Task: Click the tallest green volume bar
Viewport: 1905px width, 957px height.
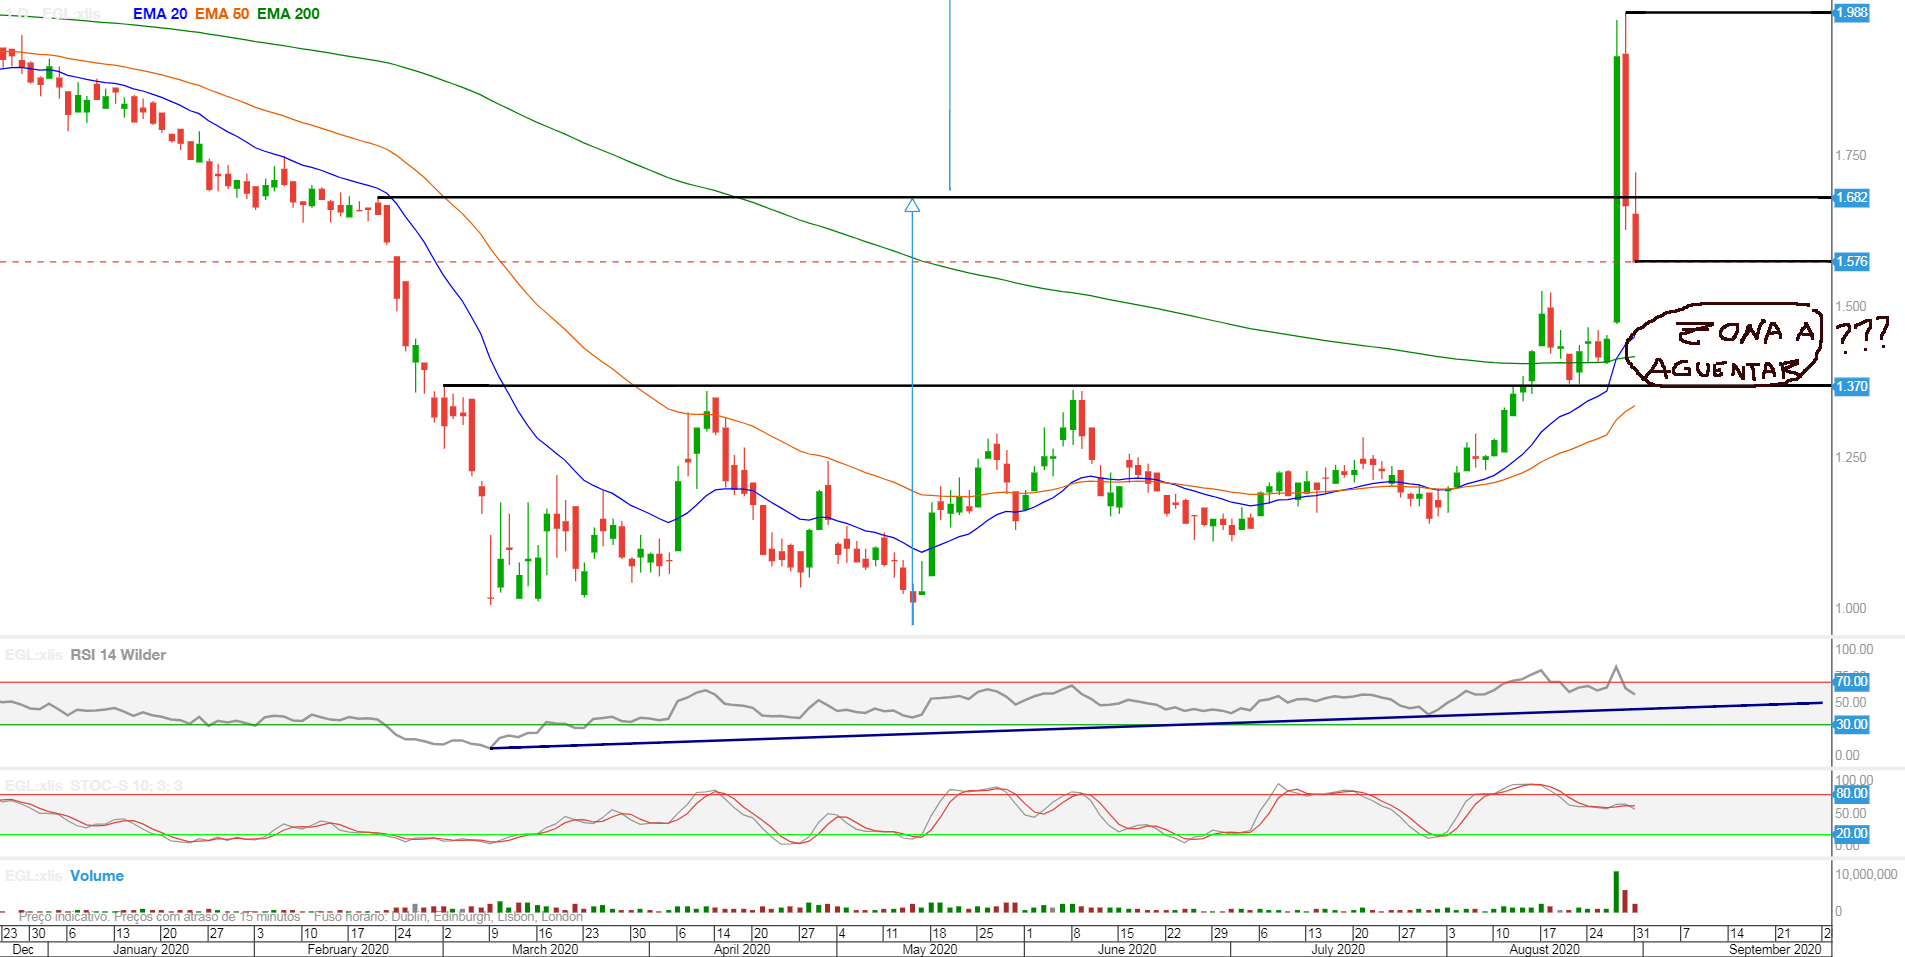Action: point(1616,892)
